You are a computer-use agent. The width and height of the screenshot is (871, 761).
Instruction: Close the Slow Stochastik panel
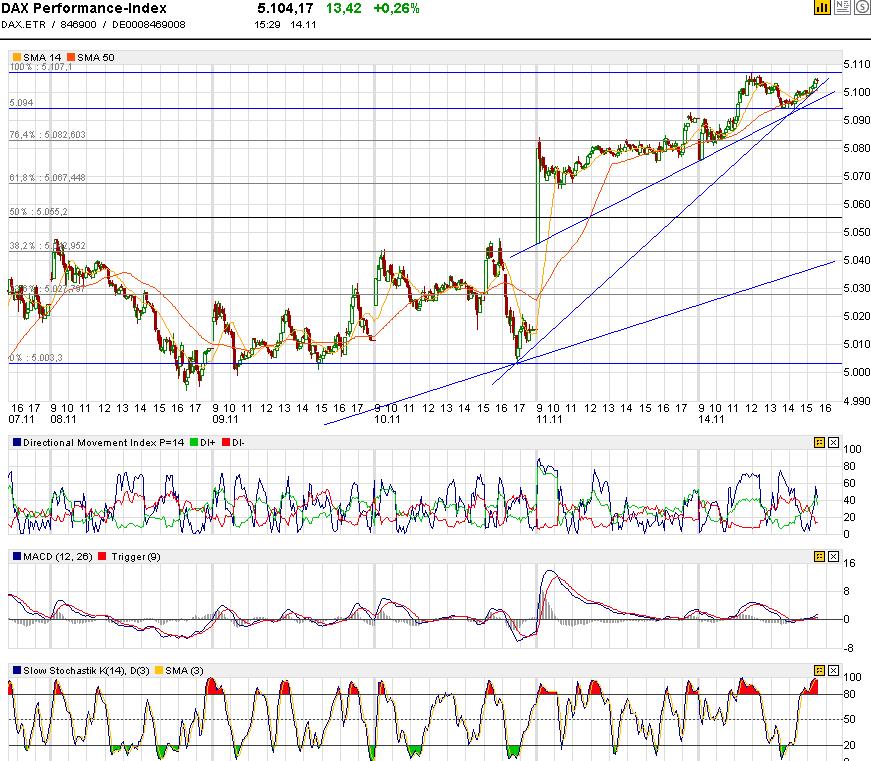(x=833, y=670)
